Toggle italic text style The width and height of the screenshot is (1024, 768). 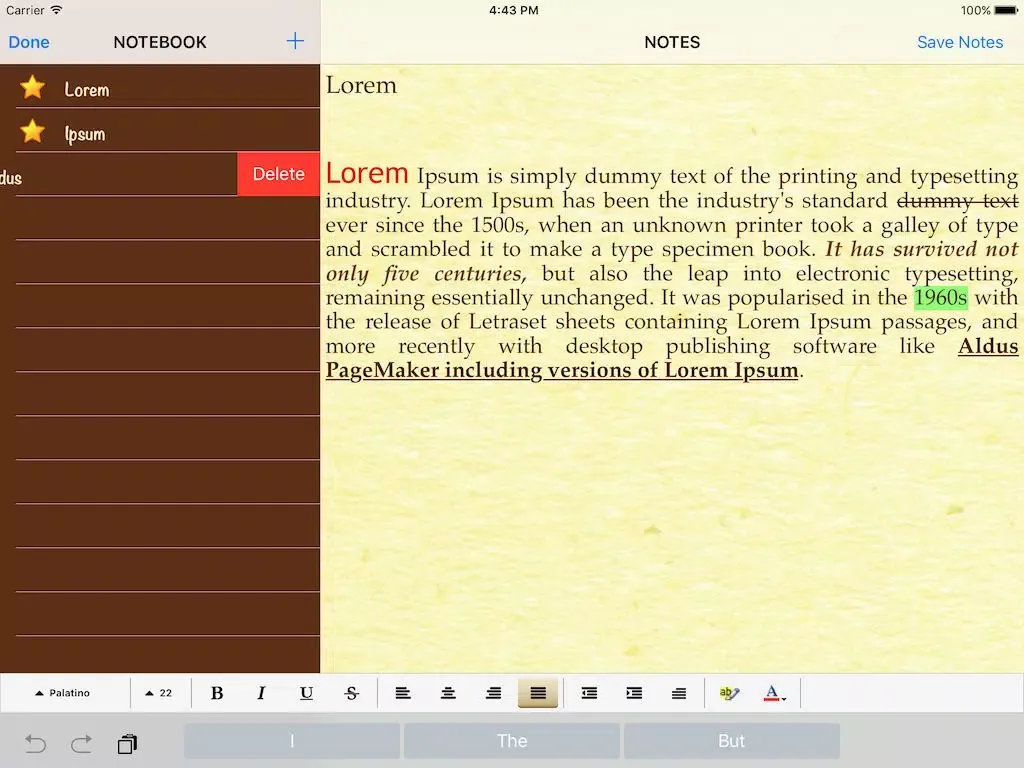click(x=262, y=693)
